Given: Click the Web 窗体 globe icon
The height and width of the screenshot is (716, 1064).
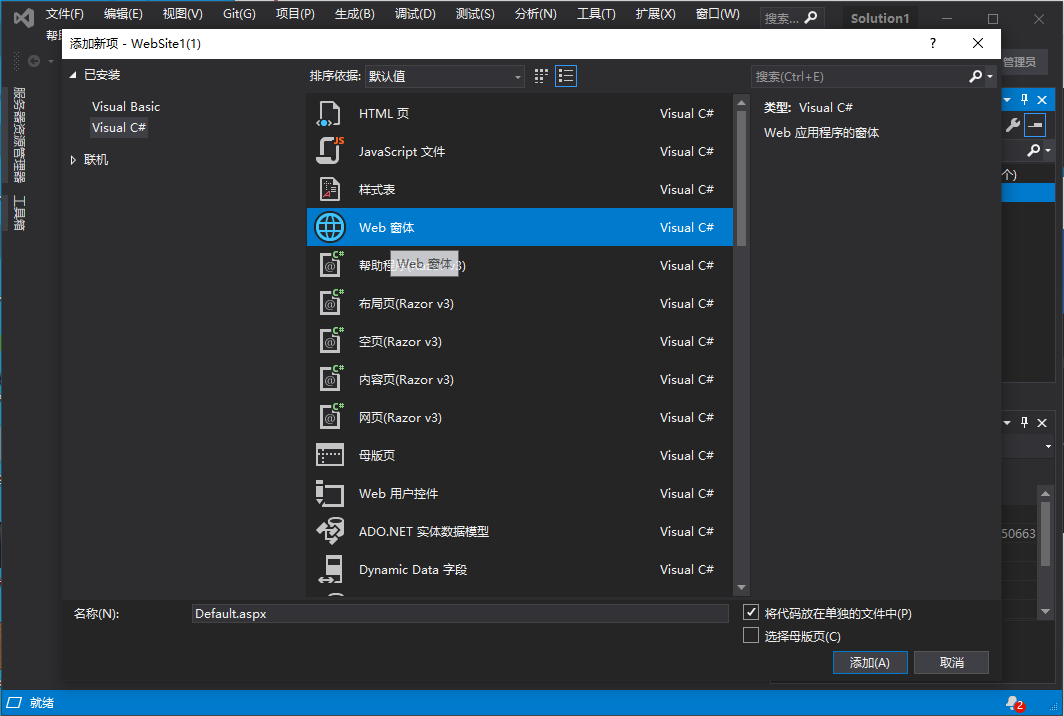Looking at the screenshot, I should point(330,227).
